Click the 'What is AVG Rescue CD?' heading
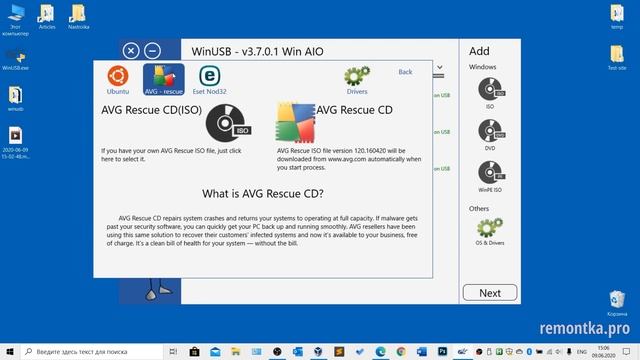The image size is (640, 360). [263, 193]
